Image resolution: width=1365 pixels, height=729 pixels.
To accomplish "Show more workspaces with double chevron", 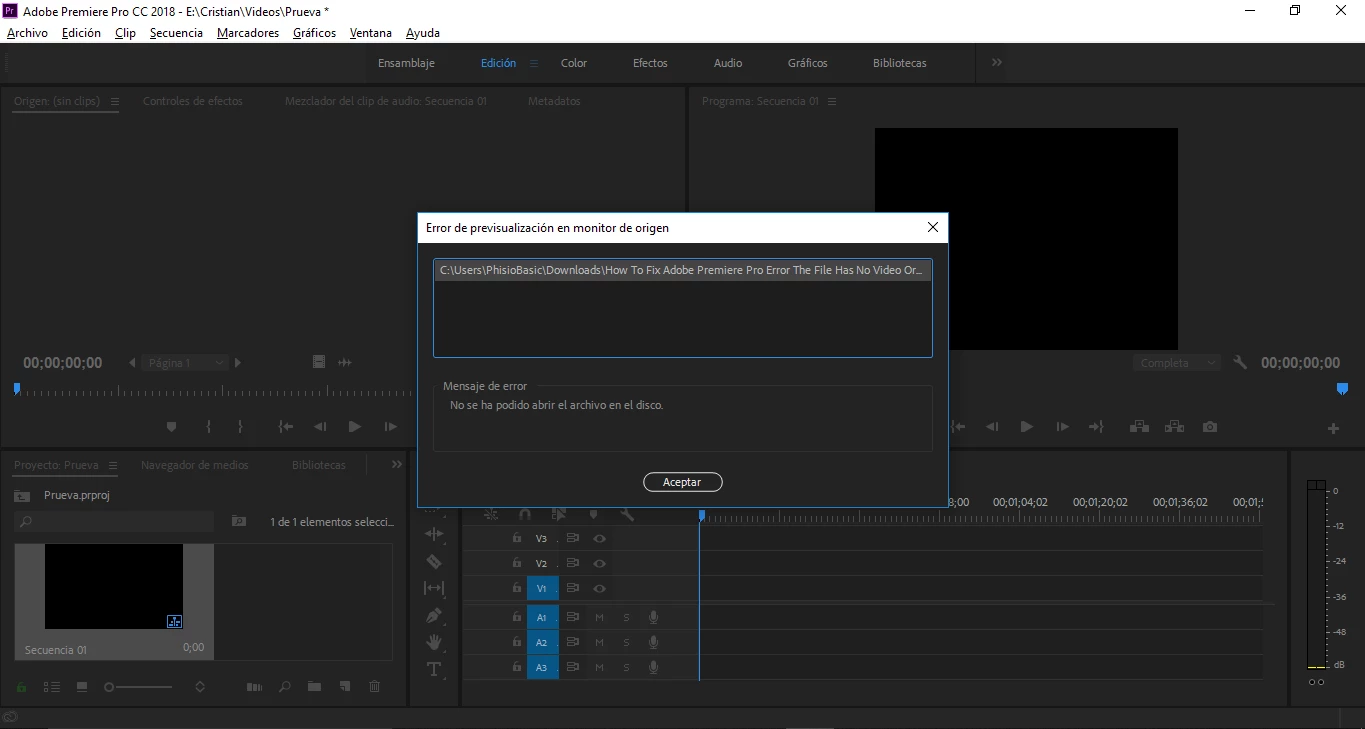I will 997,62.
